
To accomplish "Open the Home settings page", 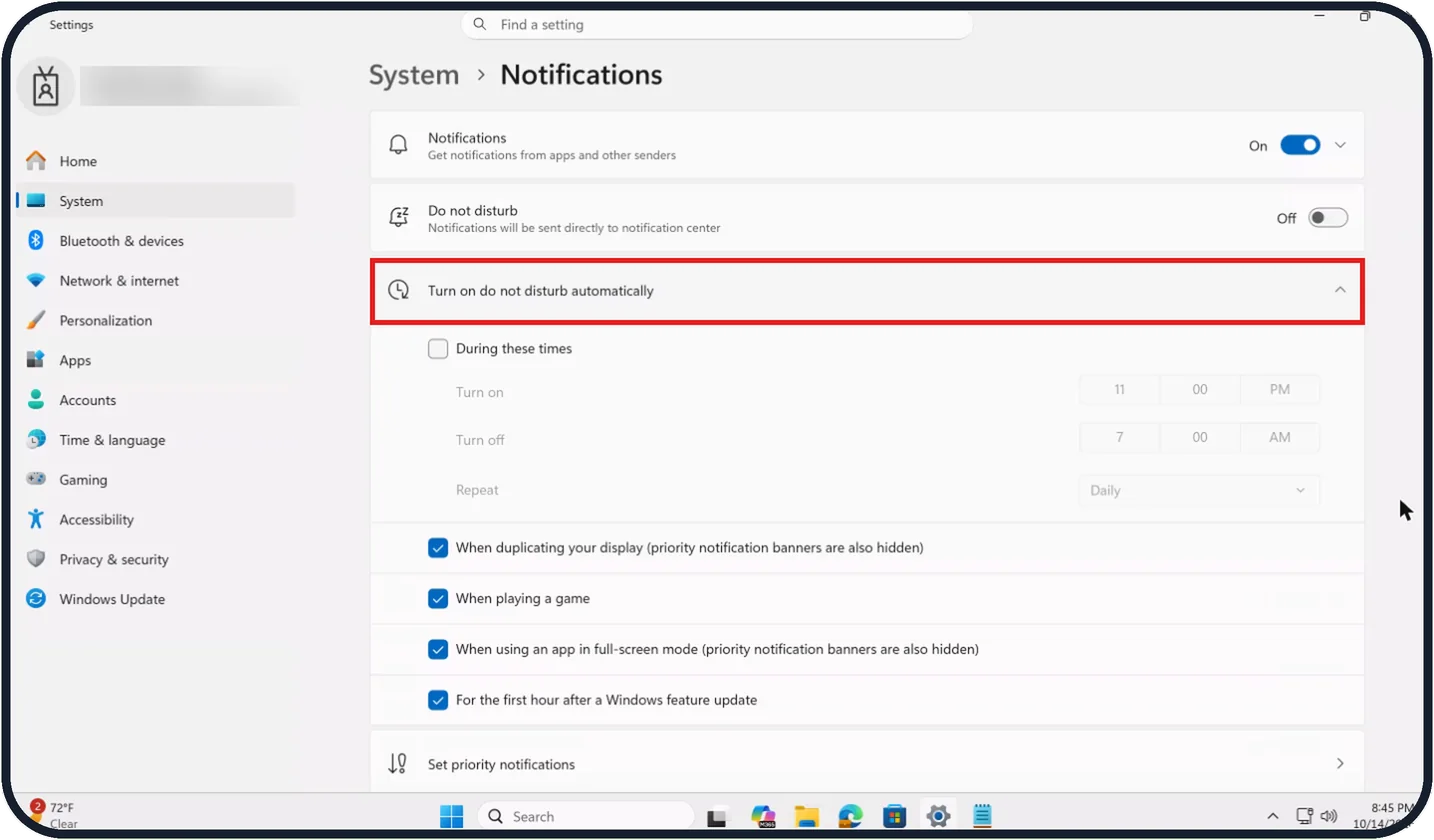I will point(155,161).
